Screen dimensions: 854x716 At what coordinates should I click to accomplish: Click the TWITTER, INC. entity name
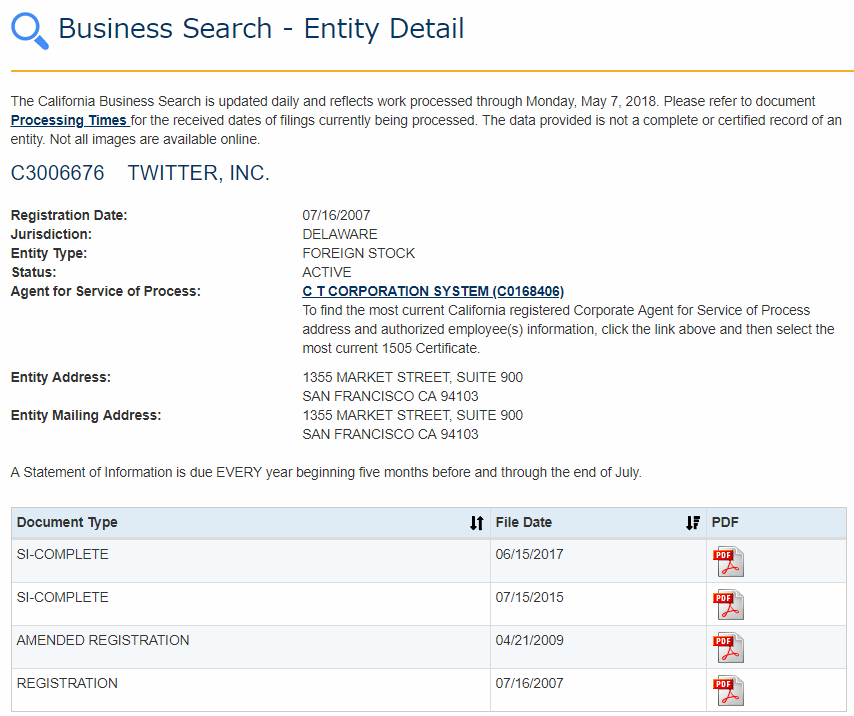tap(198, 173)
